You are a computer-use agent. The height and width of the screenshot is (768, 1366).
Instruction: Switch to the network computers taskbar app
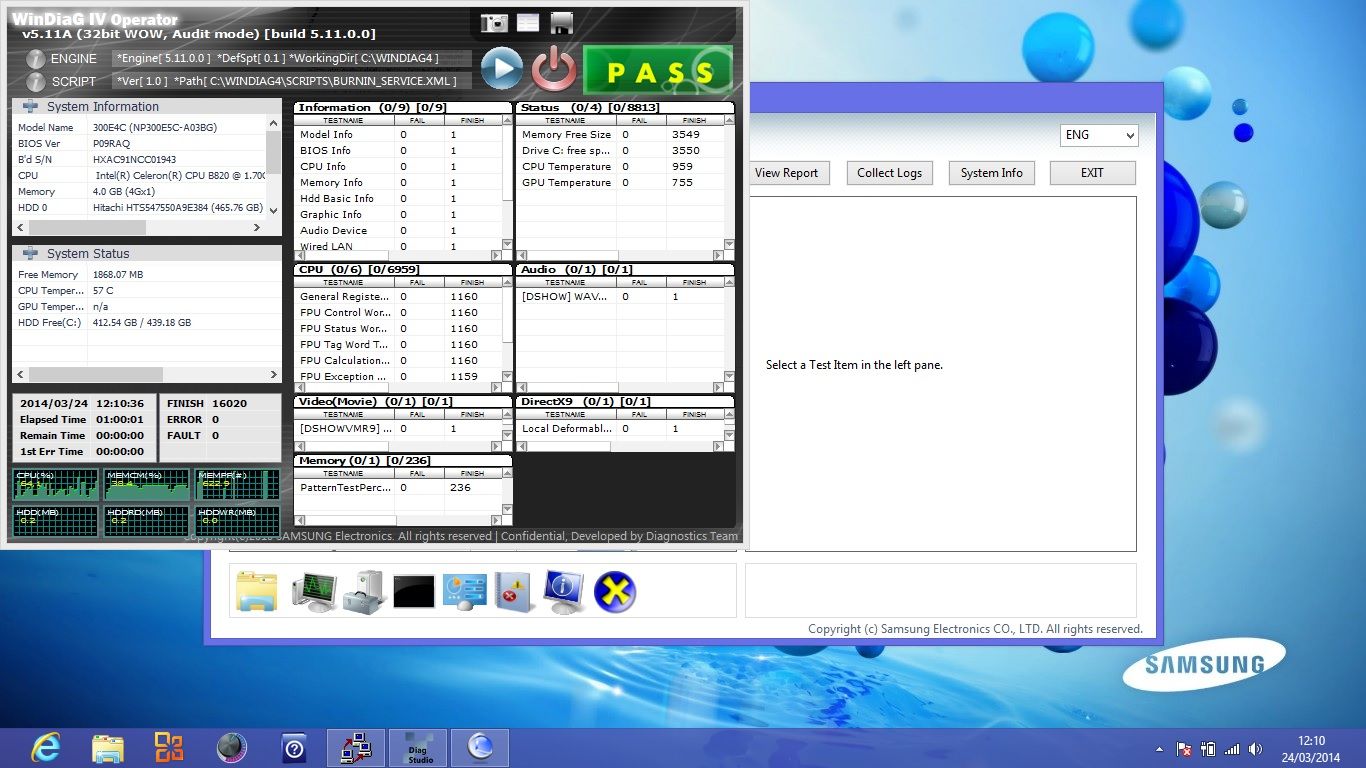356,748
